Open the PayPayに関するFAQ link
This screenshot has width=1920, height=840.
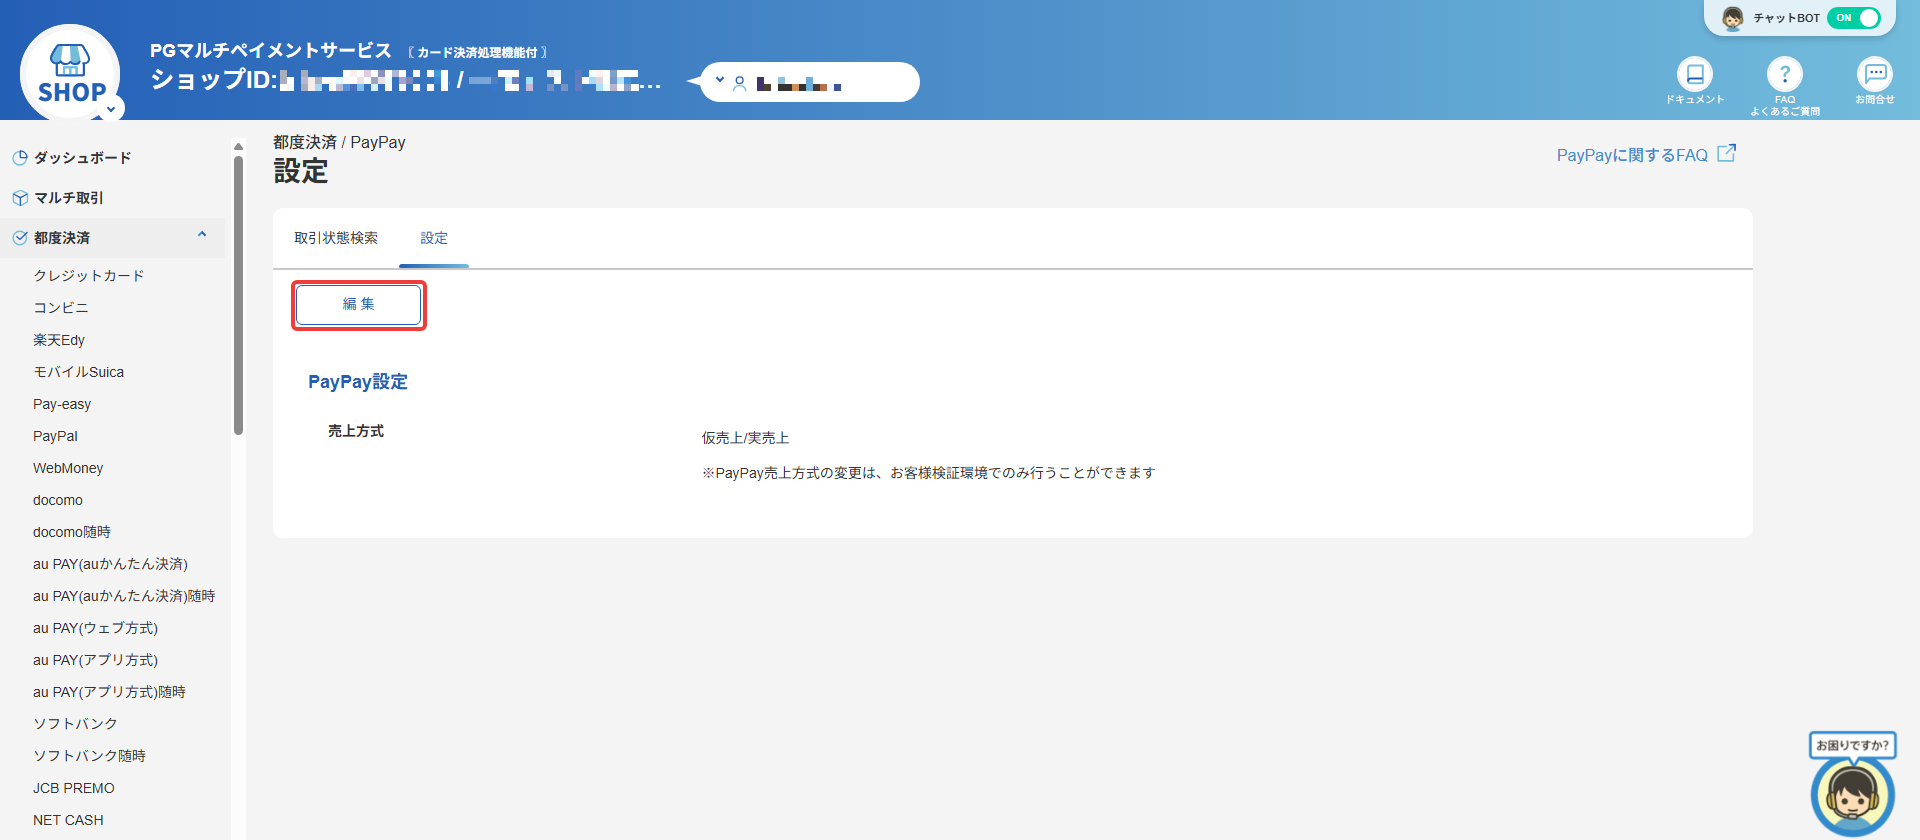[1632, 155]
